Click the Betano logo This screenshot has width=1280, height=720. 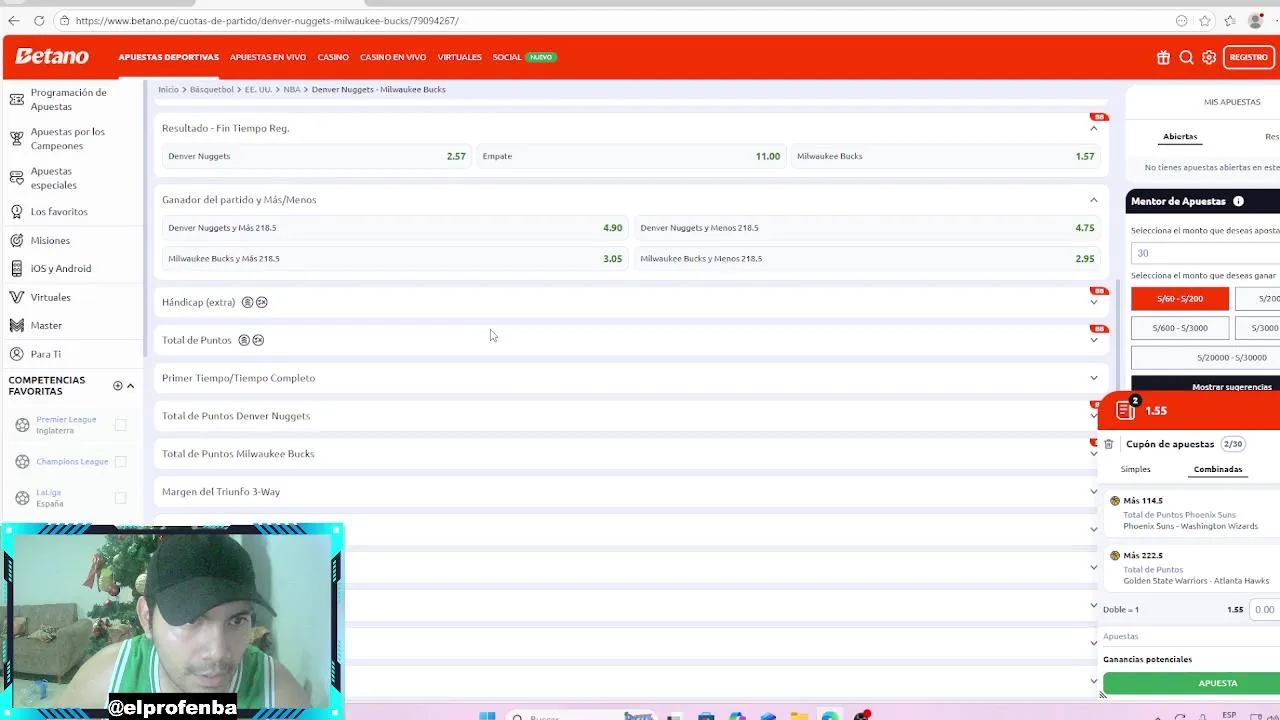52,57
